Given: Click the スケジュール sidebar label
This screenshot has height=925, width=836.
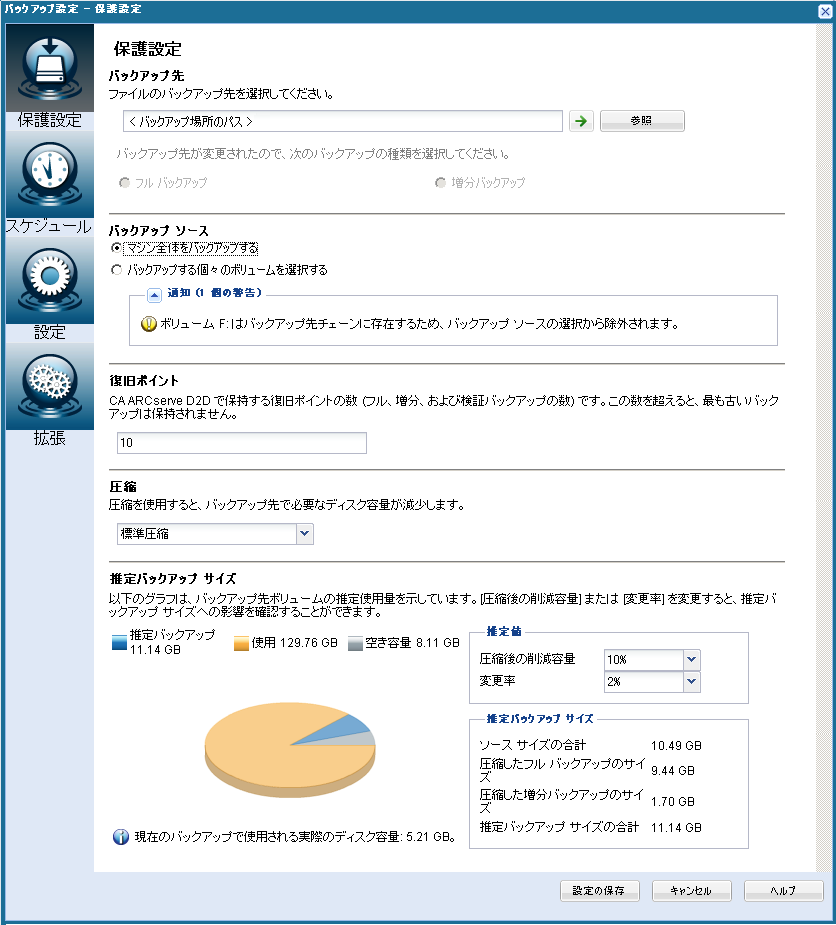Looking at the screenshot, I should [49, 227].
